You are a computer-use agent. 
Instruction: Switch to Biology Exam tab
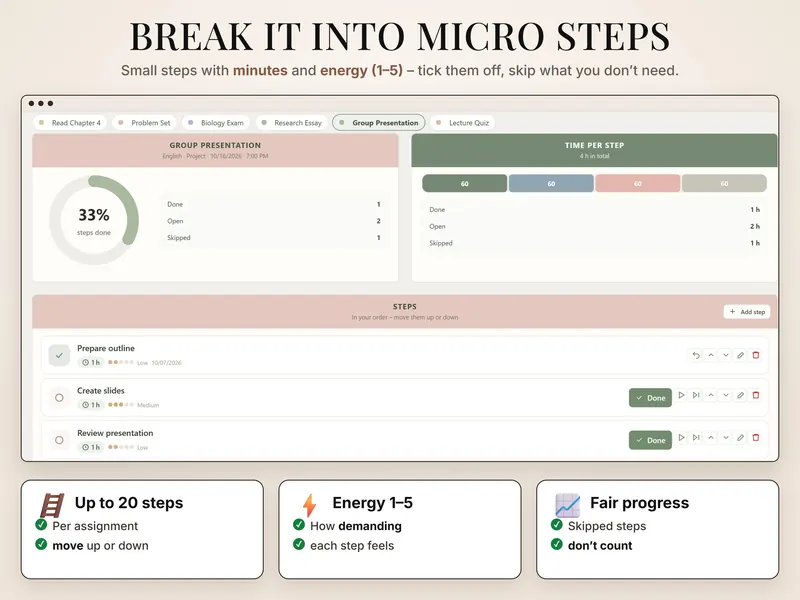(x=216, y=123)
